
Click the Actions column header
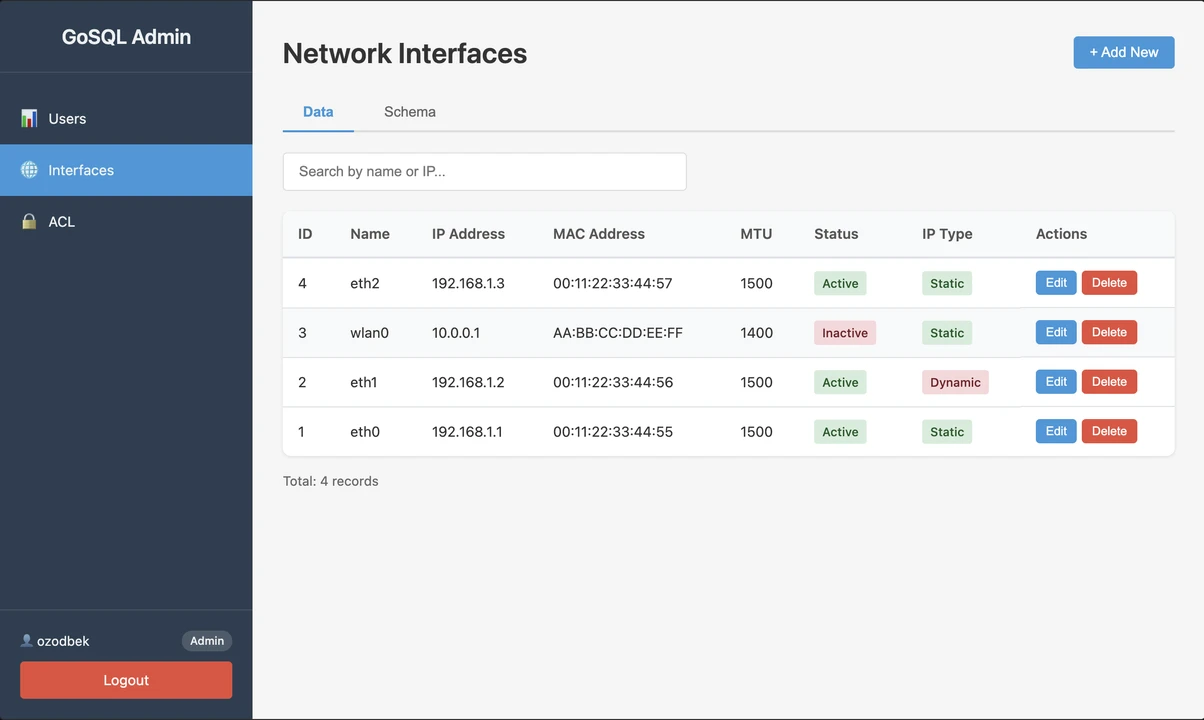tap(1061, 234)
